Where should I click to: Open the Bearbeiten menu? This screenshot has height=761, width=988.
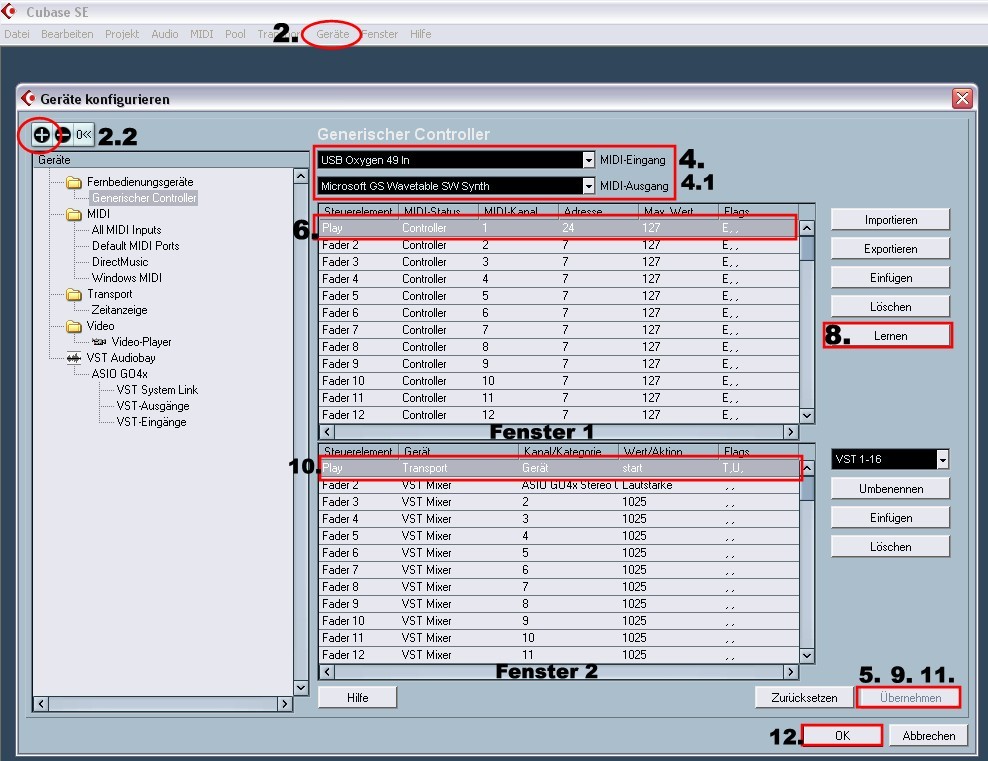67,34
